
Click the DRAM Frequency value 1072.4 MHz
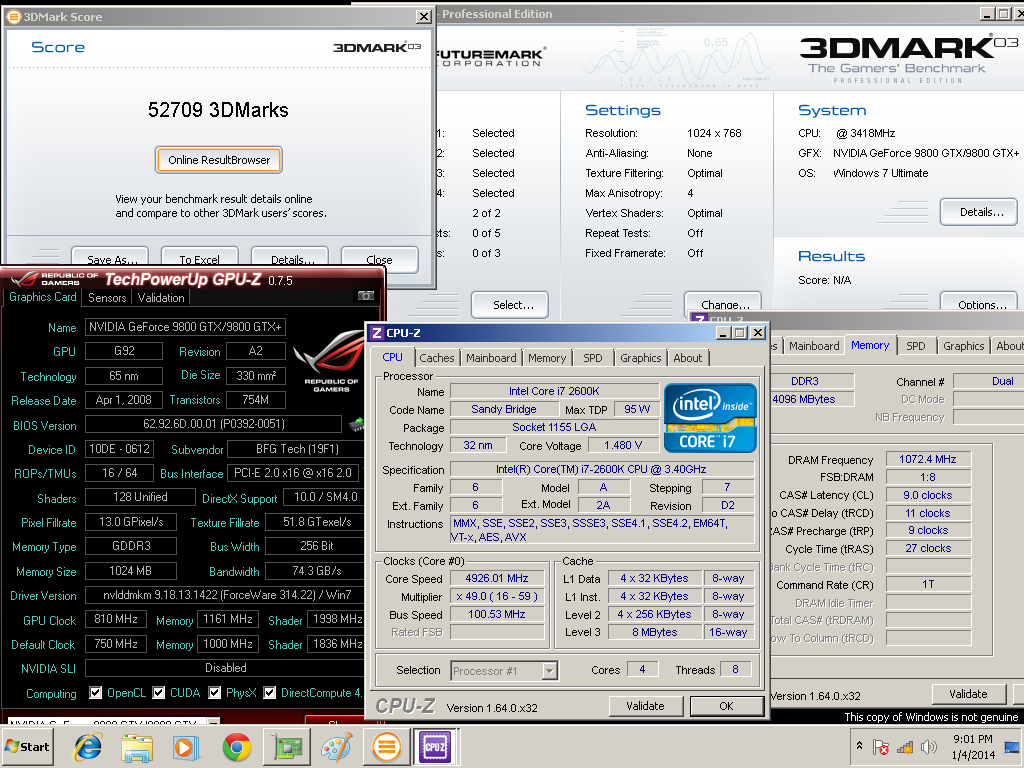point(928,459)
